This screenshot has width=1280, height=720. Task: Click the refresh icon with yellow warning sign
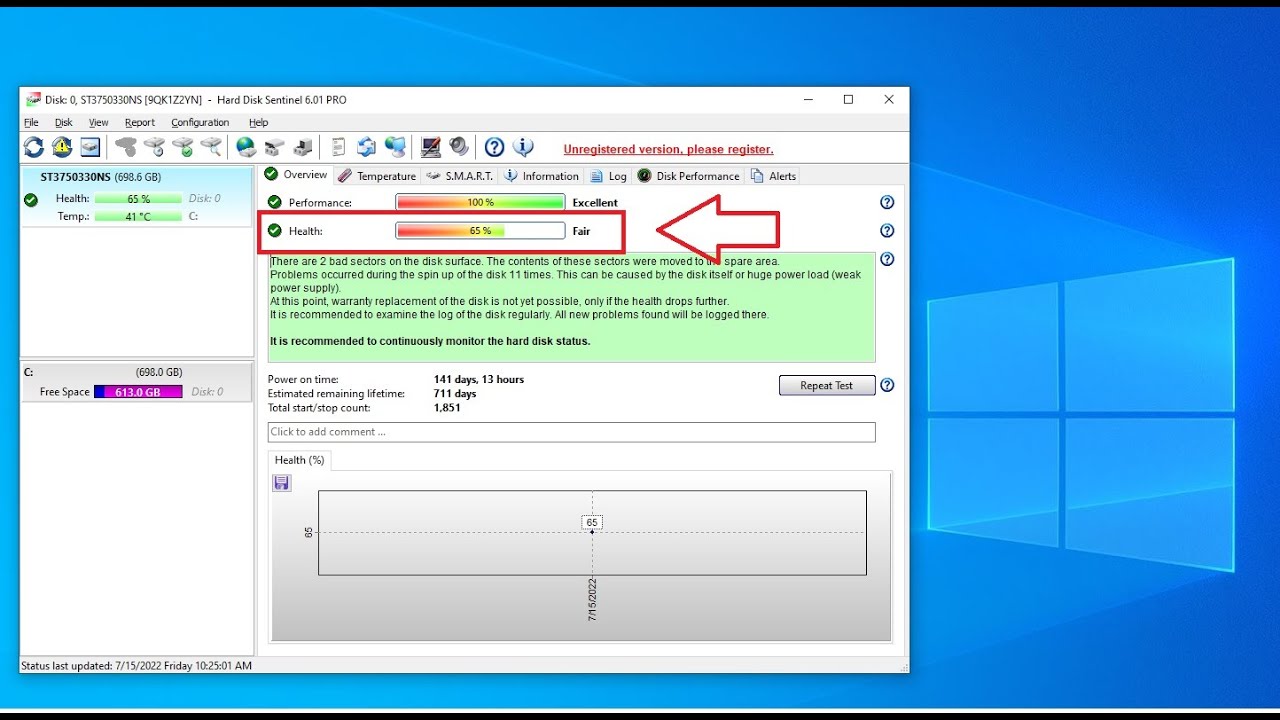62,148
